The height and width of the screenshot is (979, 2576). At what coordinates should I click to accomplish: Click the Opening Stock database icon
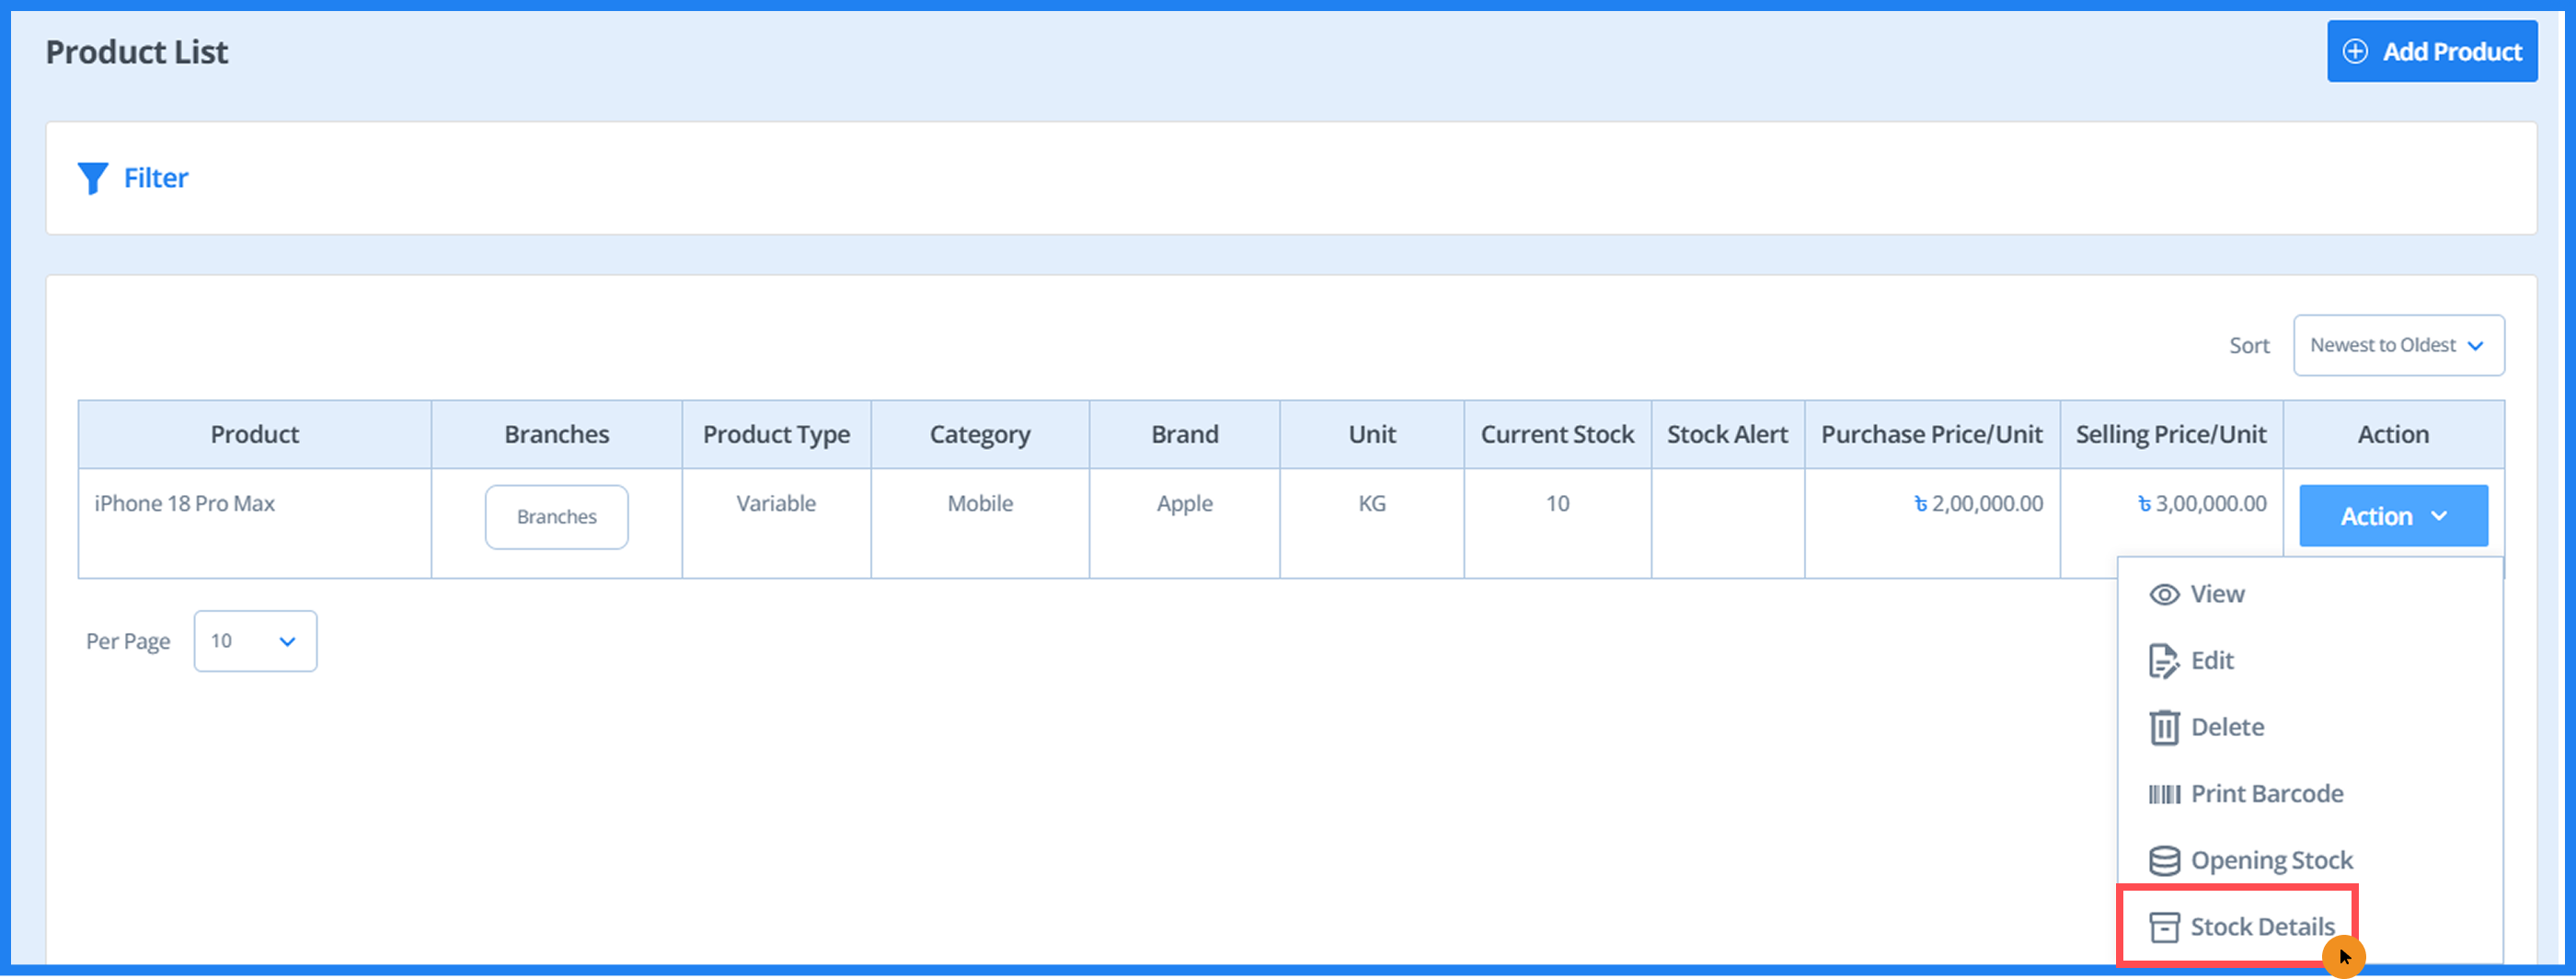2164,860
